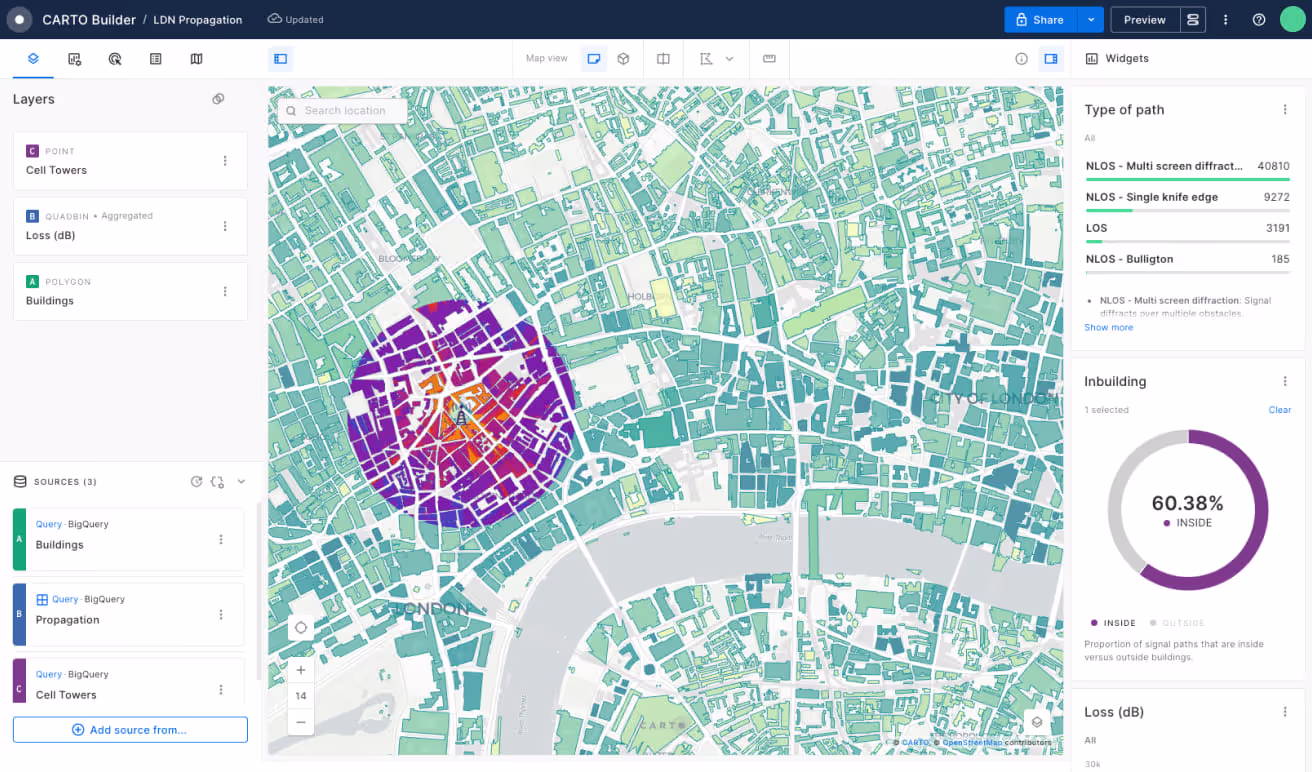This screenshot has width=1312, height=772.
Task: Click the Add source from button
Action: (x=130, y=729)
